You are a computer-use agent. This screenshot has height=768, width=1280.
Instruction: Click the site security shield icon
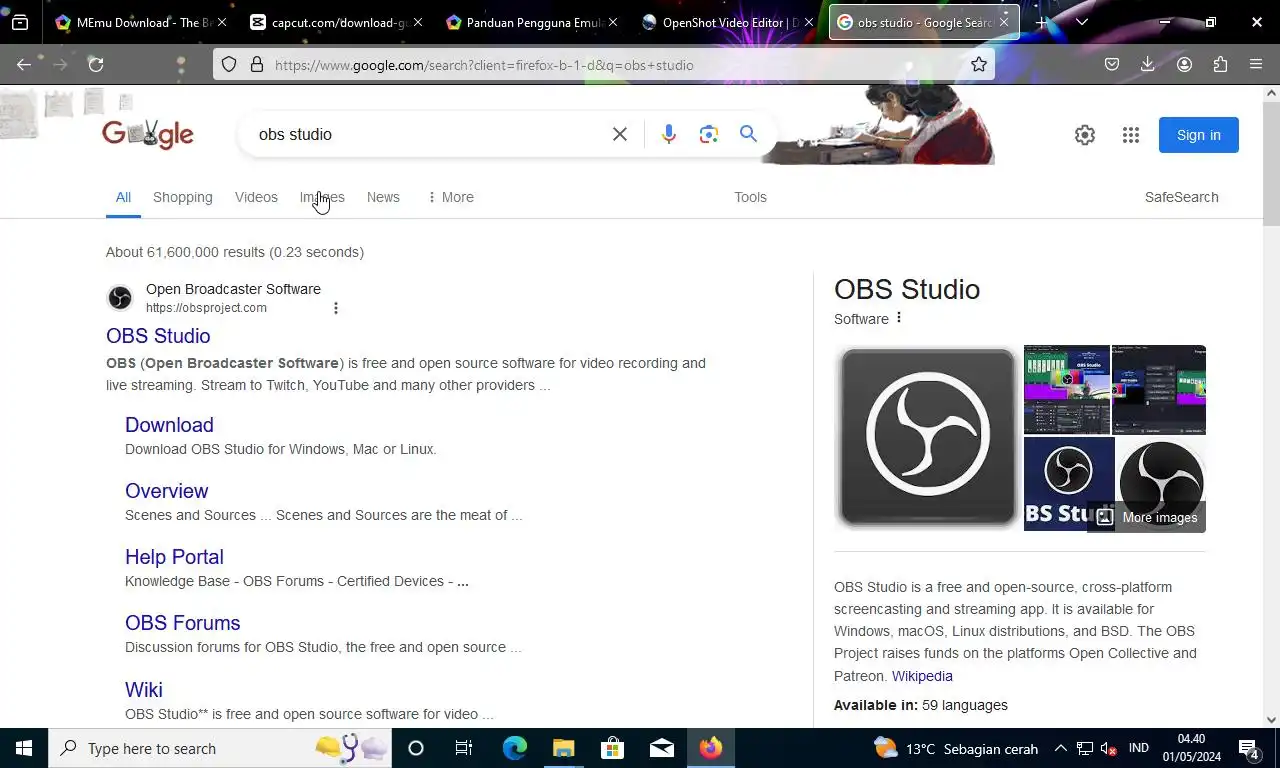(x=229, y=64)
